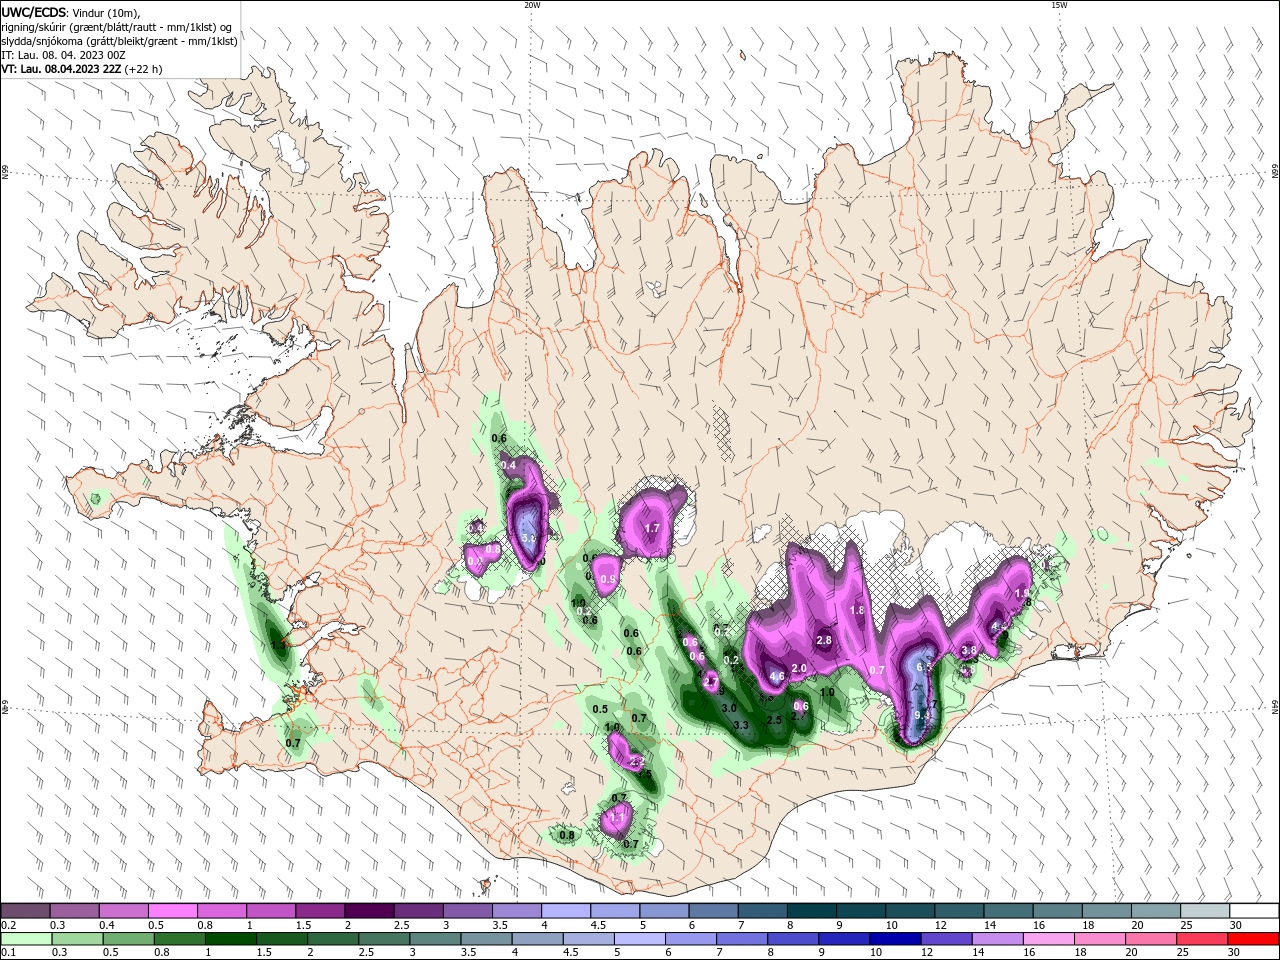Select the 2.5 value in the dark green band
1280x960 pixels.
773,720
